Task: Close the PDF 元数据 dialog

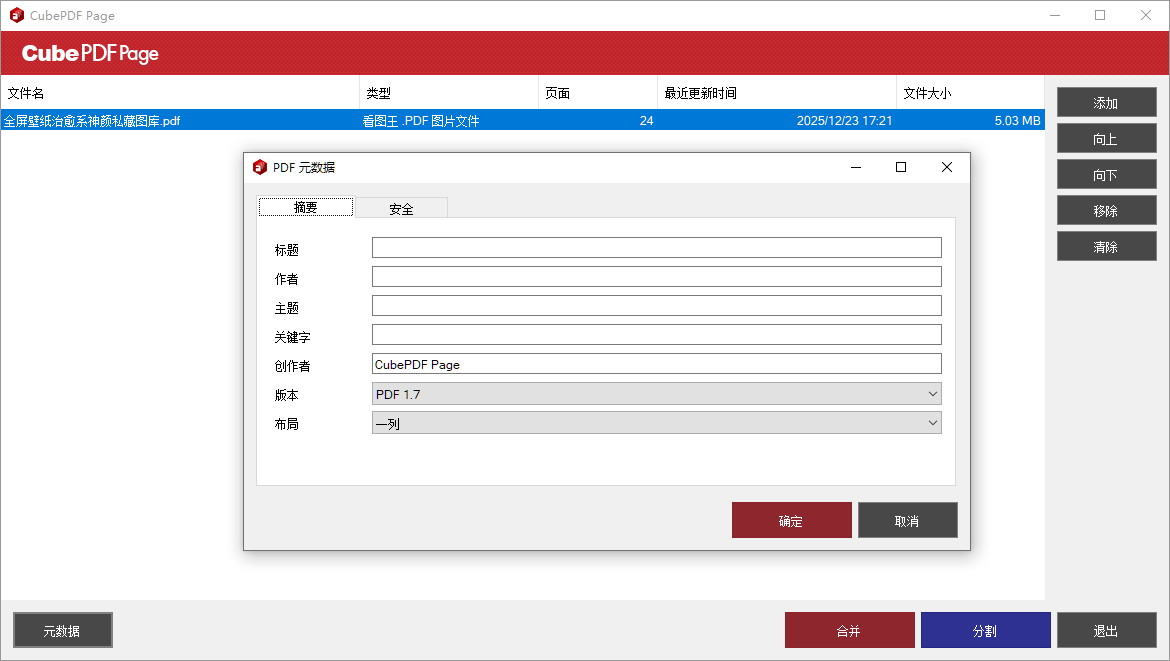Action: (x=947, y=167)
